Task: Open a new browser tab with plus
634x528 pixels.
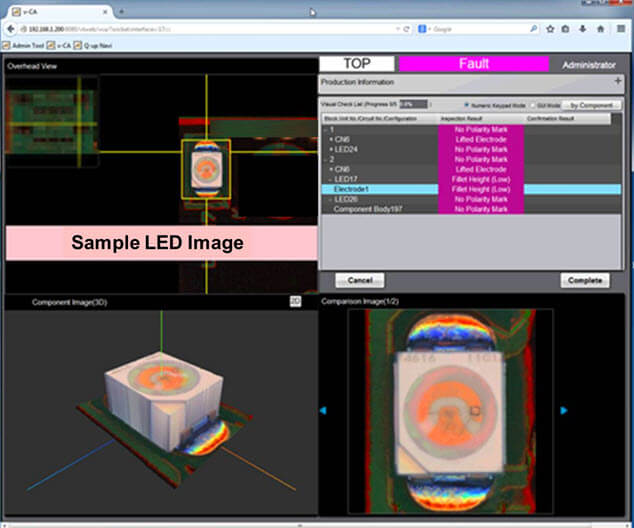Action: [122, 11]
